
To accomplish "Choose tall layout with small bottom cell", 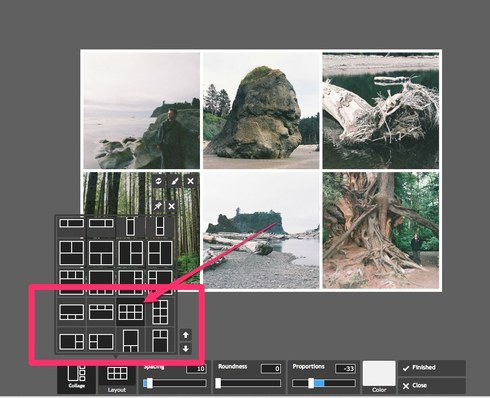I will 160,226.
